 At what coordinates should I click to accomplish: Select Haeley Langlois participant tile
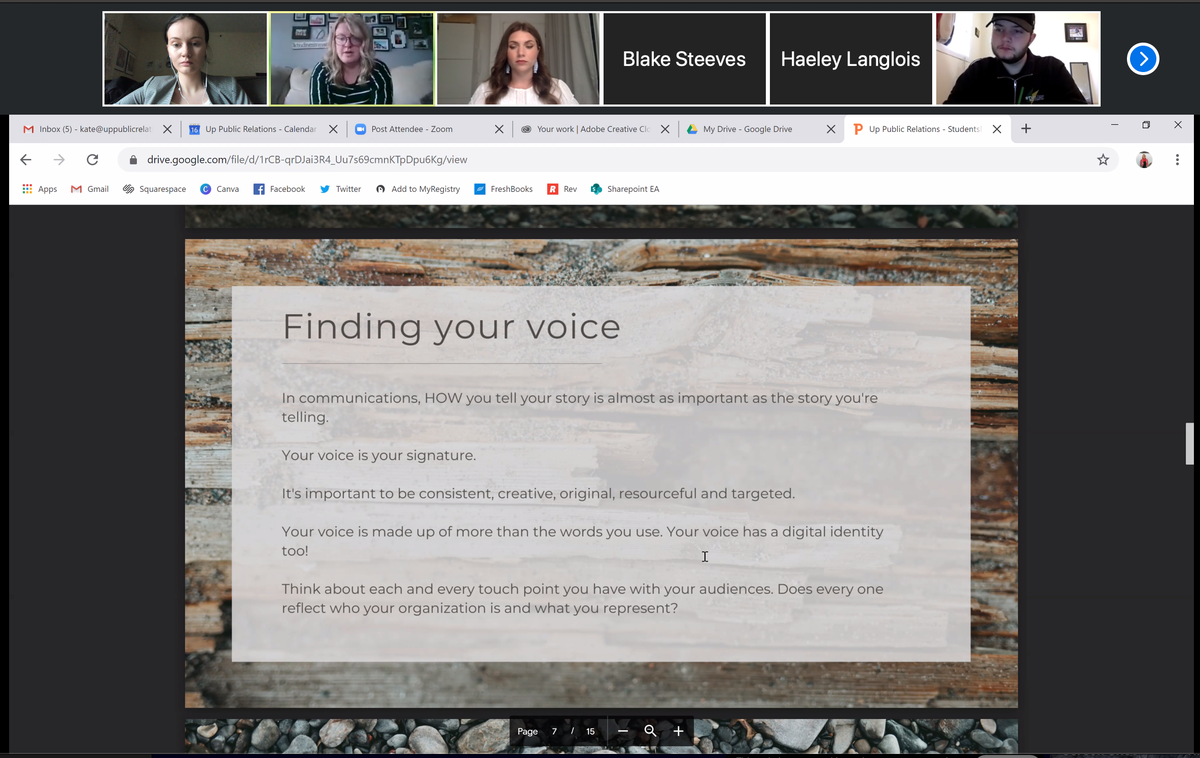click(x=850, y=59)
